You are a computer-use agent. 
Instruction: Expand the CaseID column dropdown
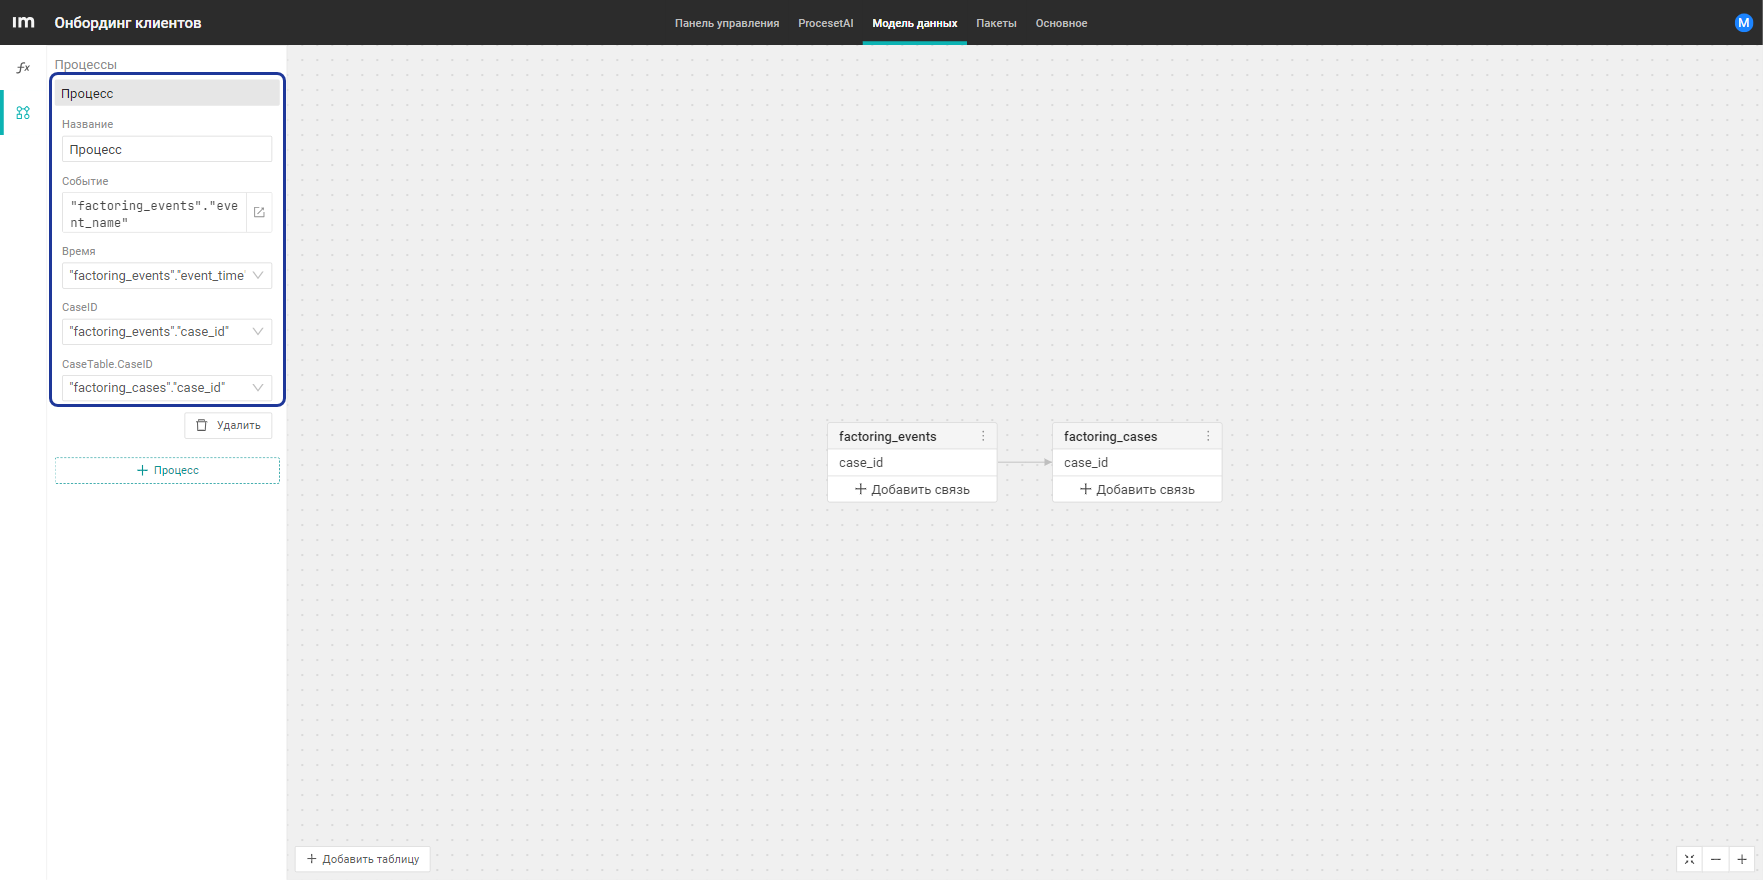(x=258, y=331)
